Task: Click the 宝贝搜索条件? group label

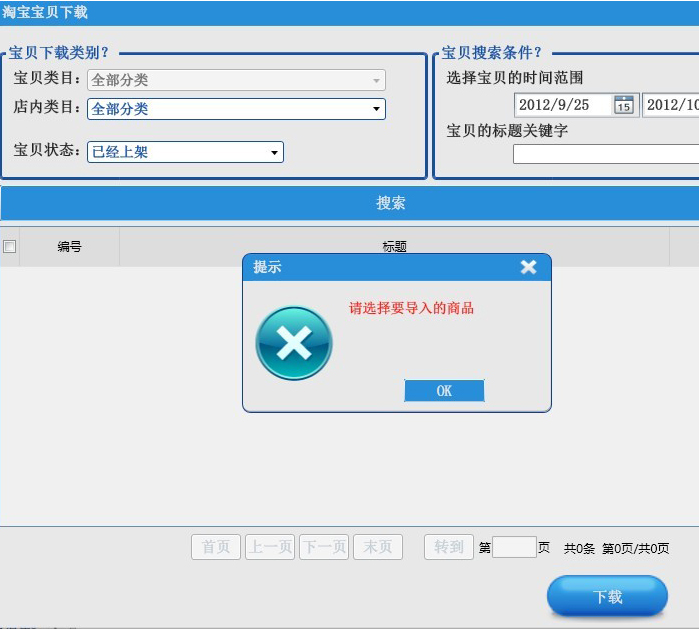Action: tap(492, 53)
